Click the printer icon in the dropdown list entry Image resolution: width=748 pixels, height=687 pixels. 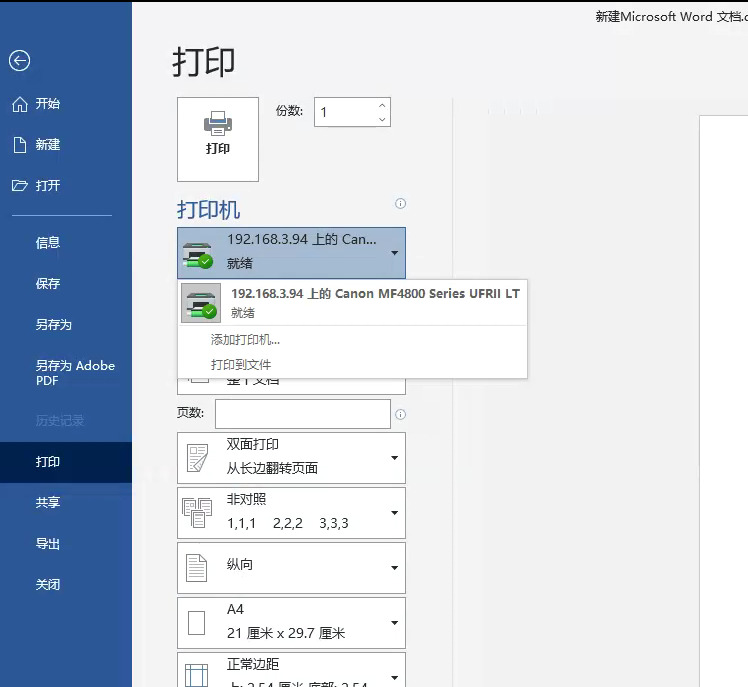tap(201, 303)
